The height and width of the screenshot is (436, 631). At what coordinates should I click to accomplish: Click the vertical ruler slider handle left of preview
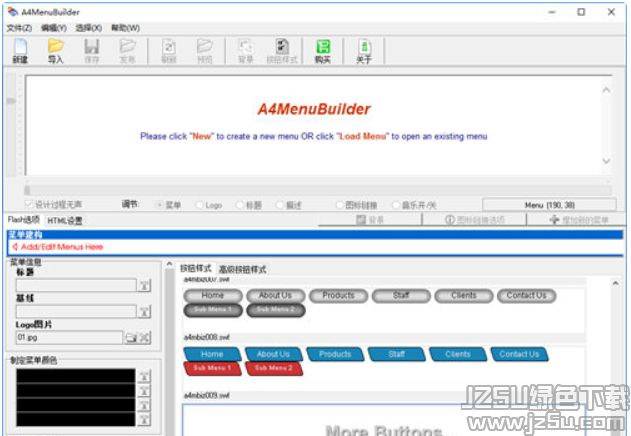[x=11, y=101]
